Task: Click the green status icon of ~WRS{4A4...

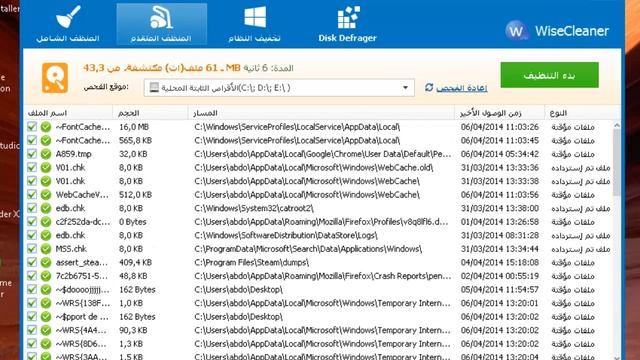Action: (x=46, y=330)
